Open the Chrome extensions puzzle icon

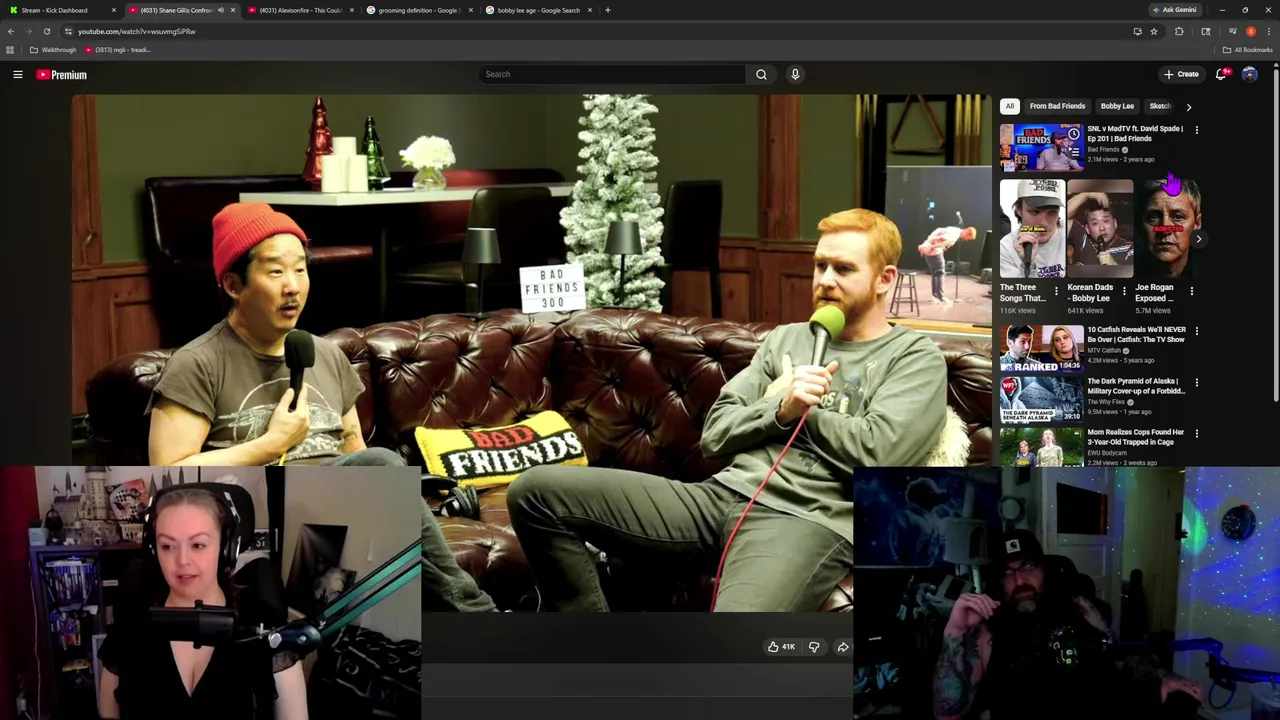pyautogui.click(x=1179, y=31)
